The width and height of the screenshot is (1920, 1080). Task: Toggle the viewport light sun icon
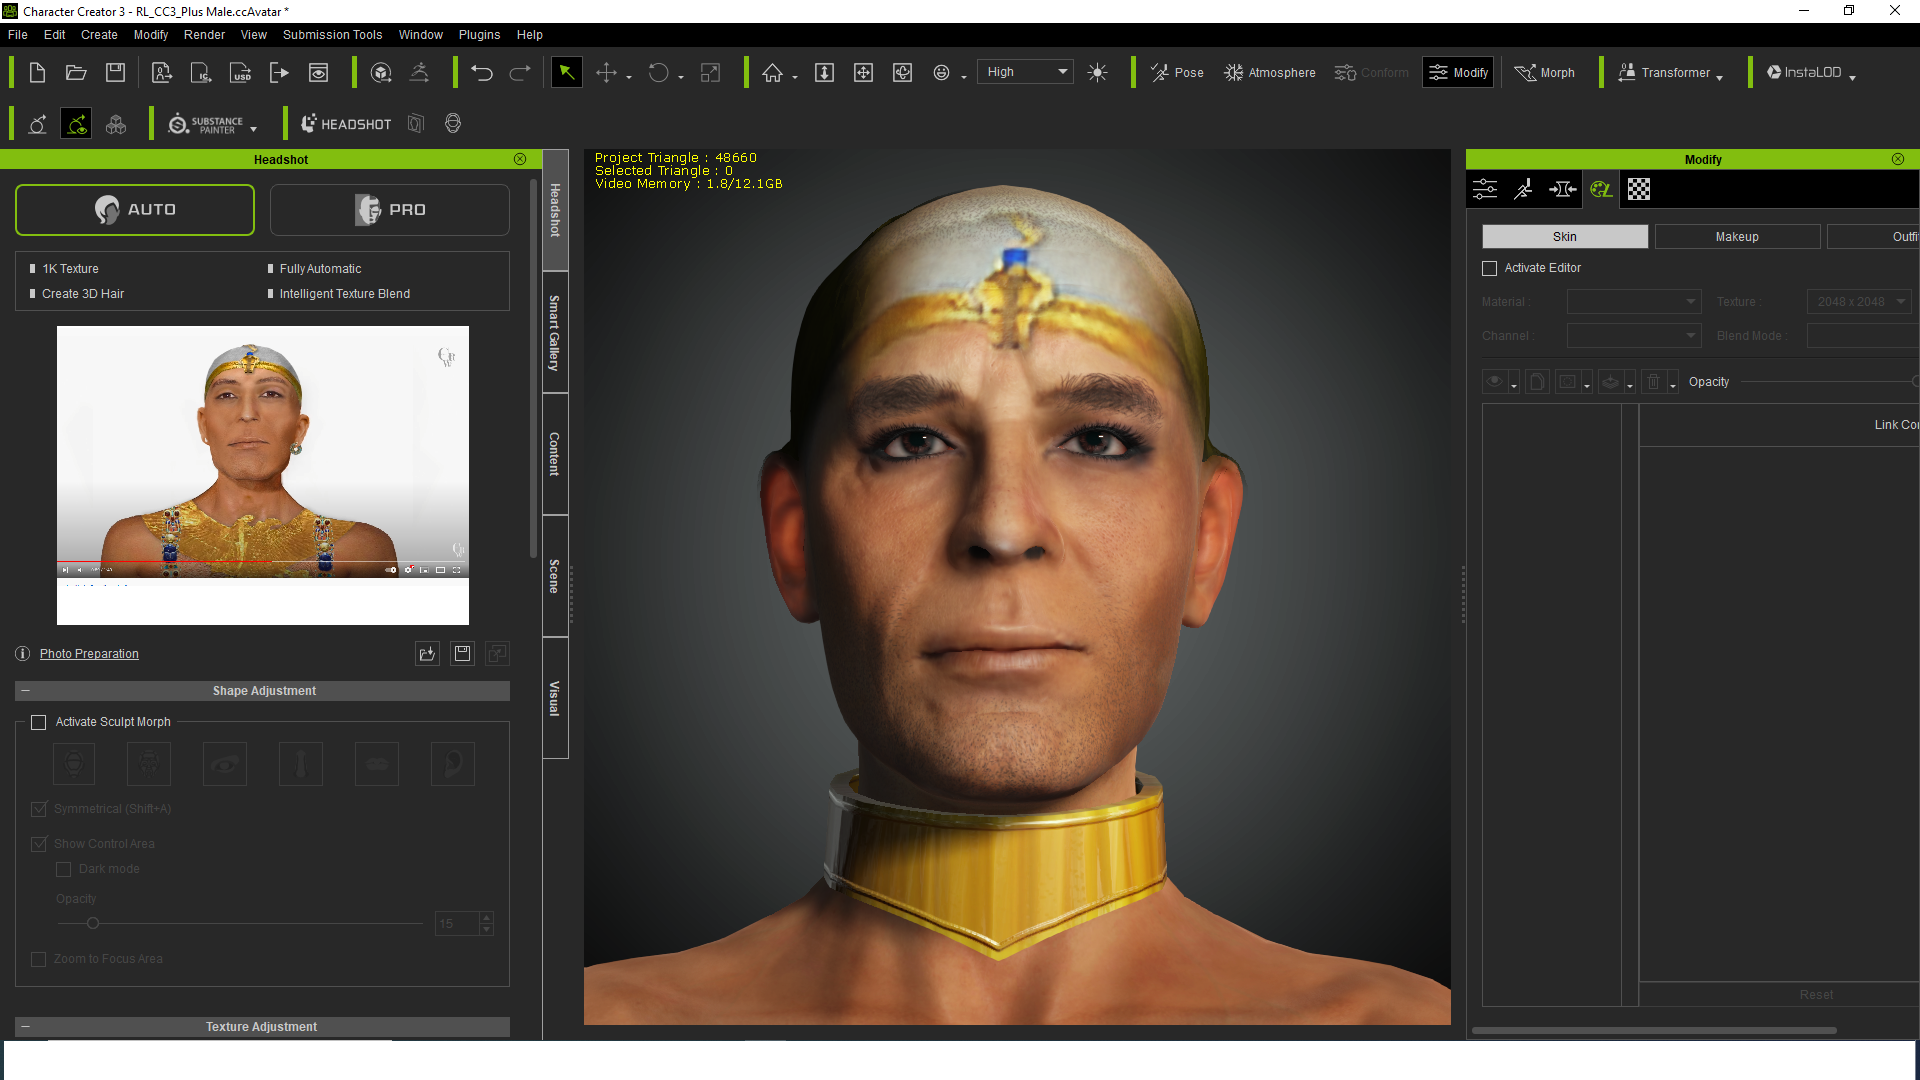(x=1097, y=72)
